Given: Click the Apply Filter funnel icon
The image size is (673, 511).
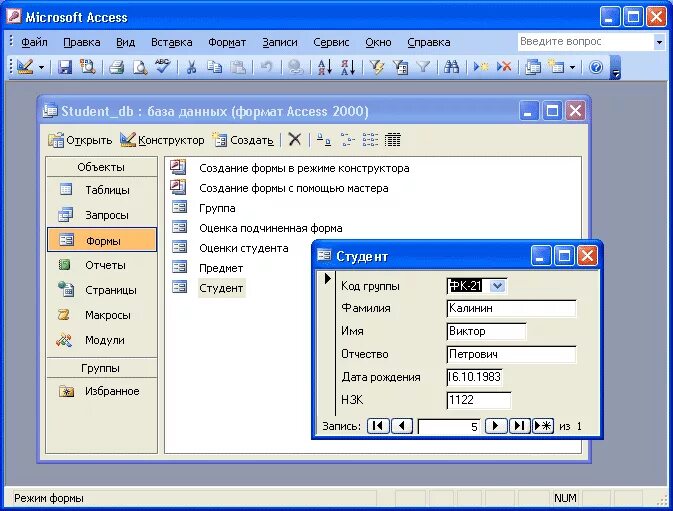Looking at the screenshot, I should (x=423, y=67).
